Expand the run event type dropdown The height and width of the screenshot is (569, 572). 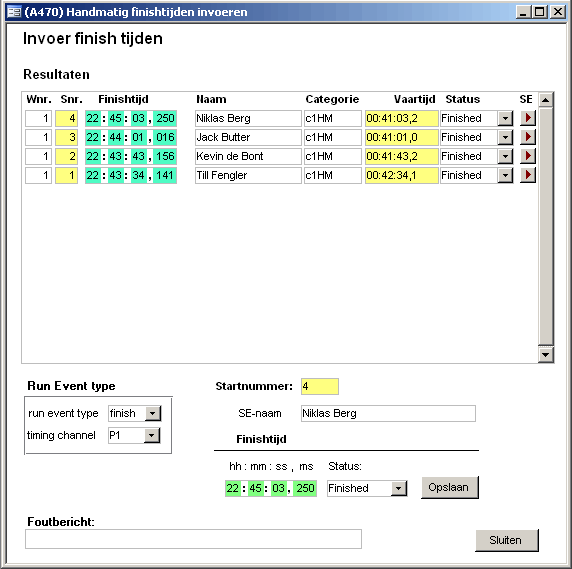[153, 414]
